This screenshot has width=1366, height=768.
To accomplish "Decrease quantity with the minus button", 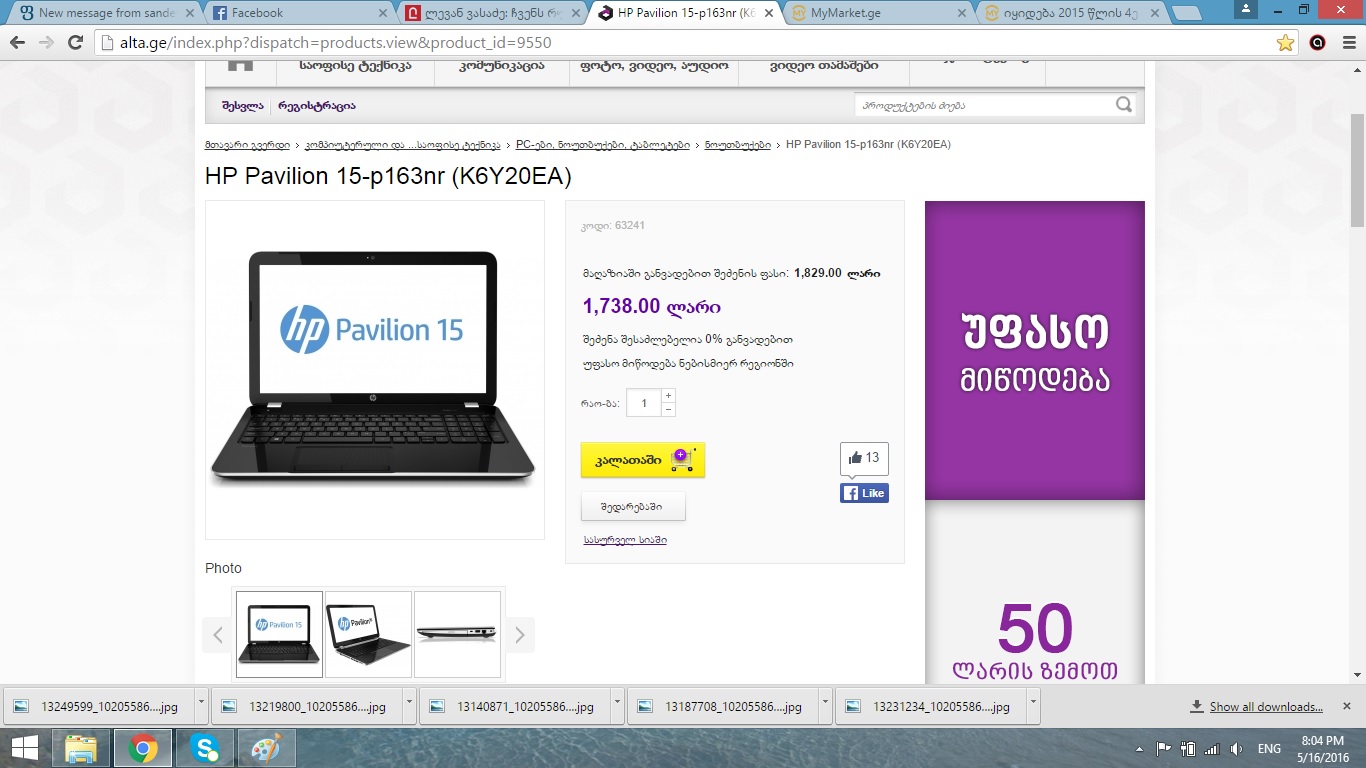I will [669, 410].
